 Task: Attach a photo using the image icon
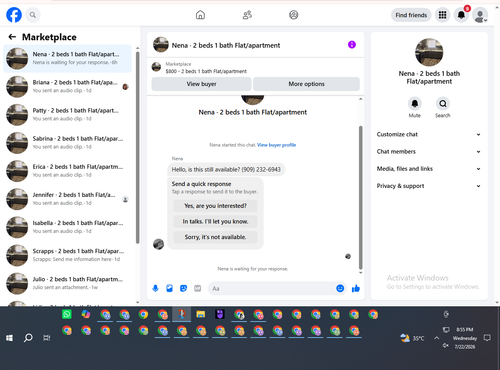[x=169, y=288]
